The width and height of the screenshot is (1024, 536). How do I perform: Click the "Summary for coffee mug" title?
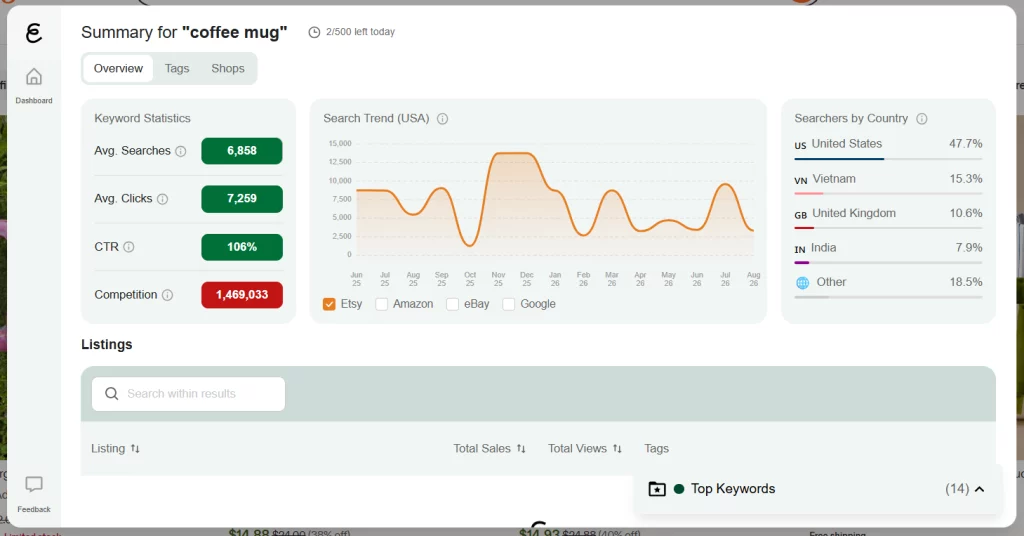coord(184,32)
